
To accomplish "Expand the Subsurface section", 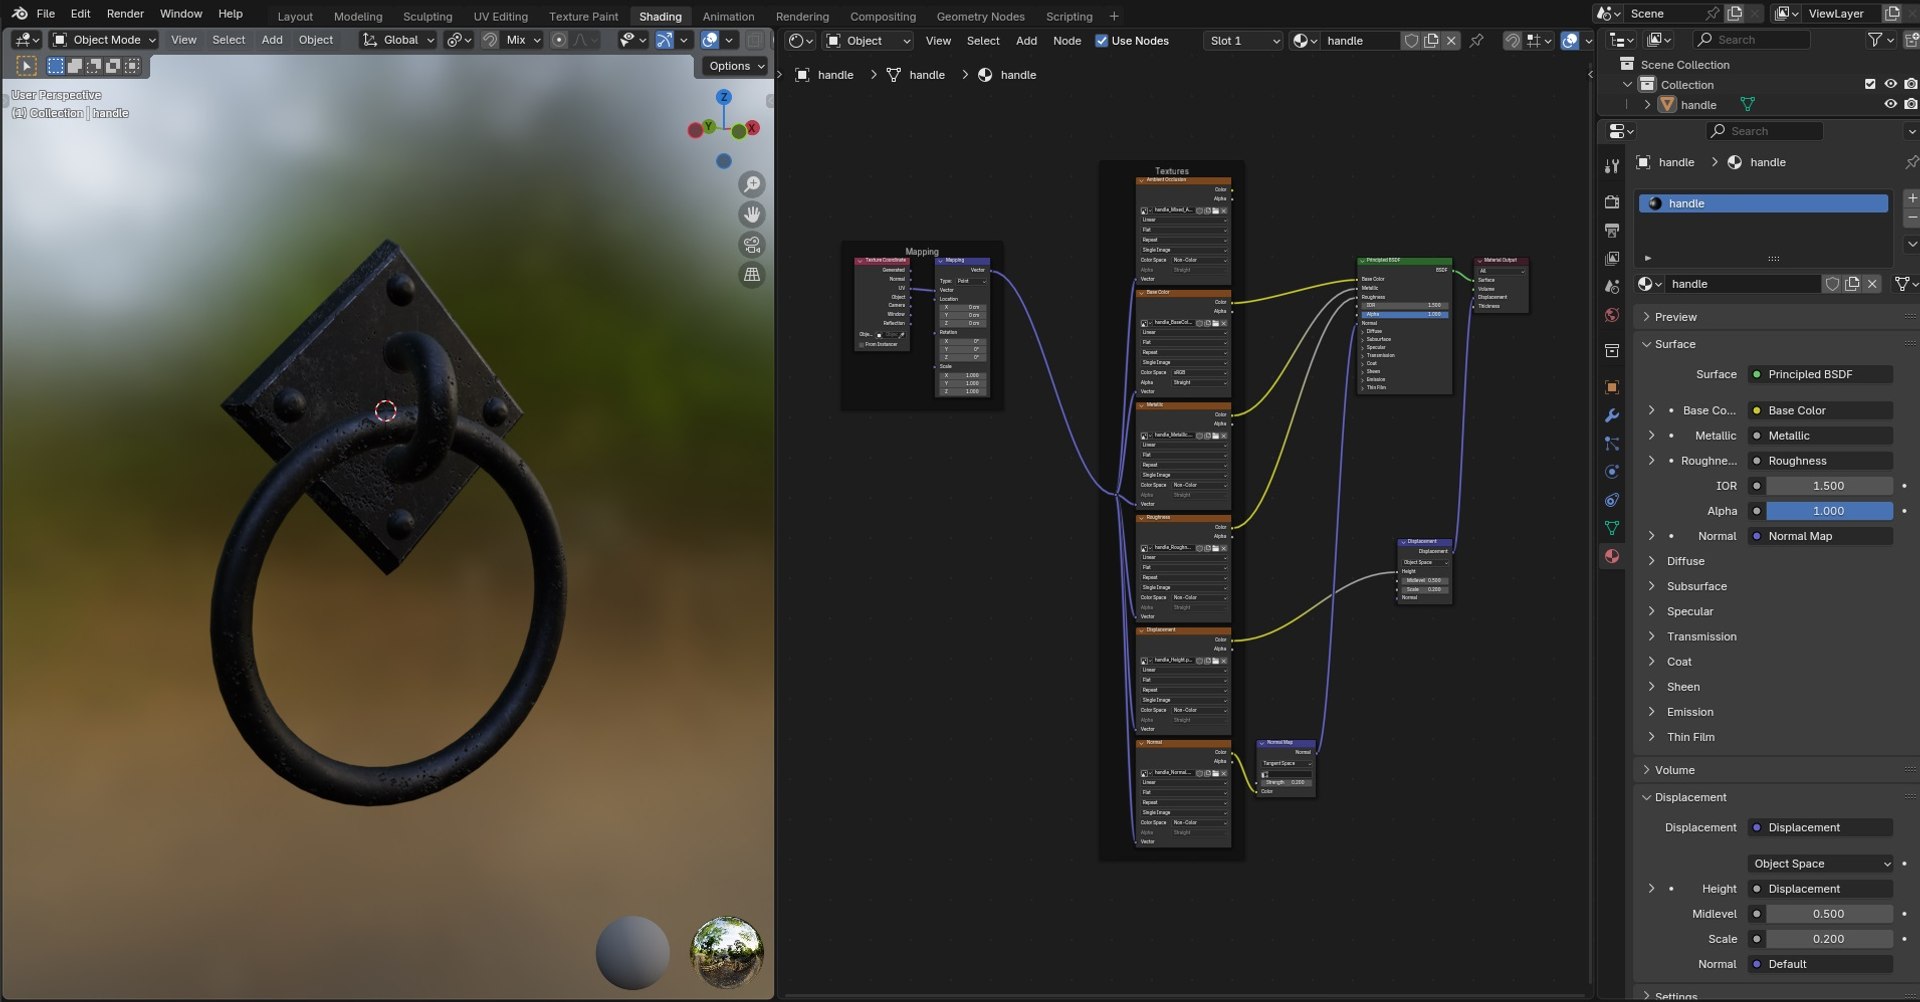I will coord(1696,586).
